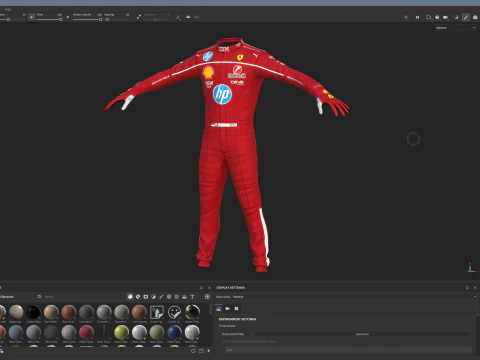Undock the Display Settings panel

[x=467, y=287]
